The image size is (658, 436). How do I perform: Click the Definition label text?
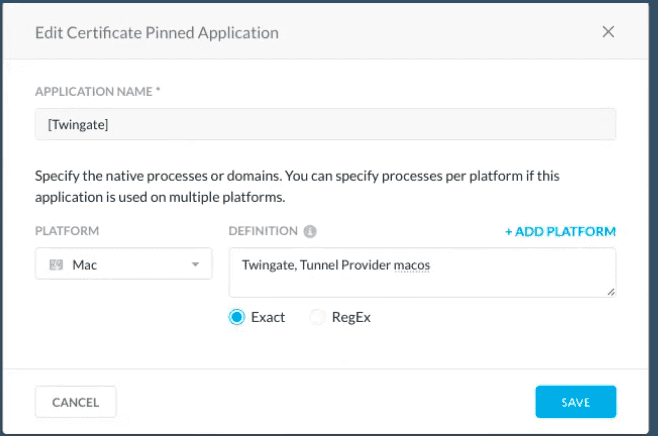[263, 231]
